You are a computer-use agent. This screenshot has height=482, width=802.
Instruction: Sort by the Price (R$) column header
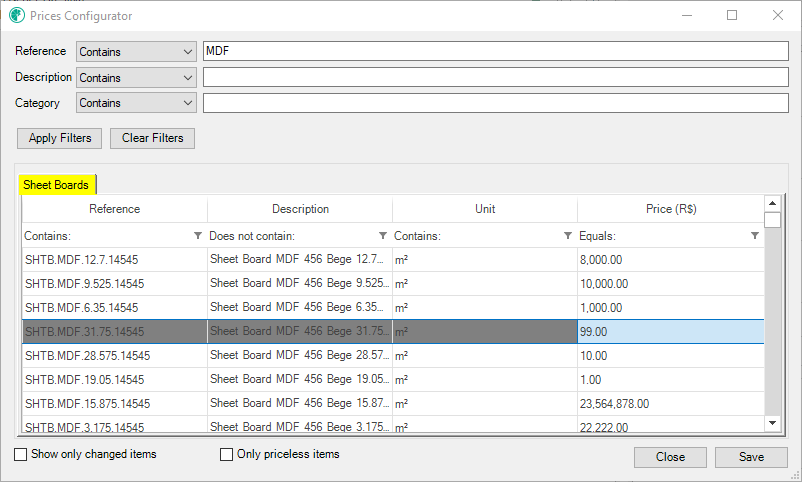pos(671,209)
